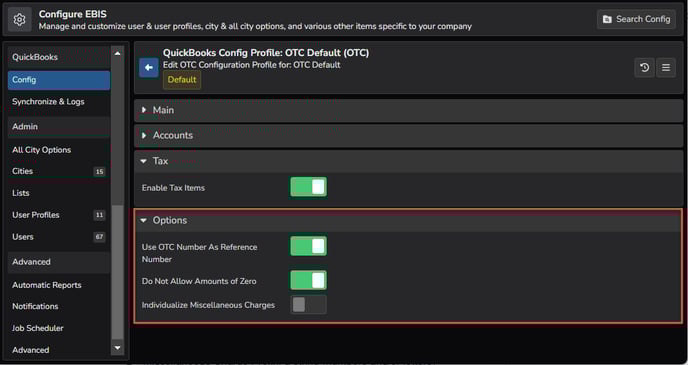The height and width of the screenshot is (365, 688).
Task: Click the Admin sidebar header
Action: click(59, 127)
